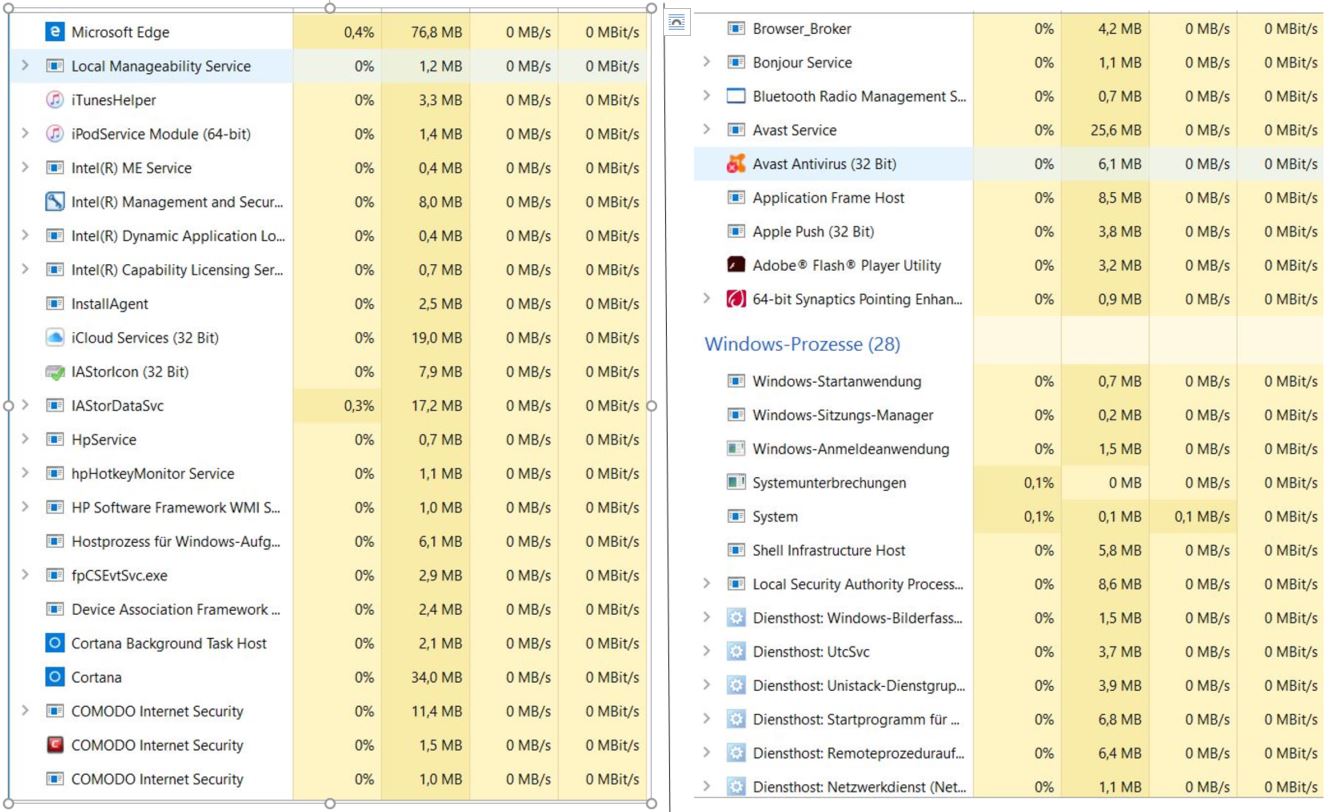Image resolution: width=1331 pixels, height=812 pixels.
Task: Click the Windows-Anmeldeanwendung icon
Action: 736,449
